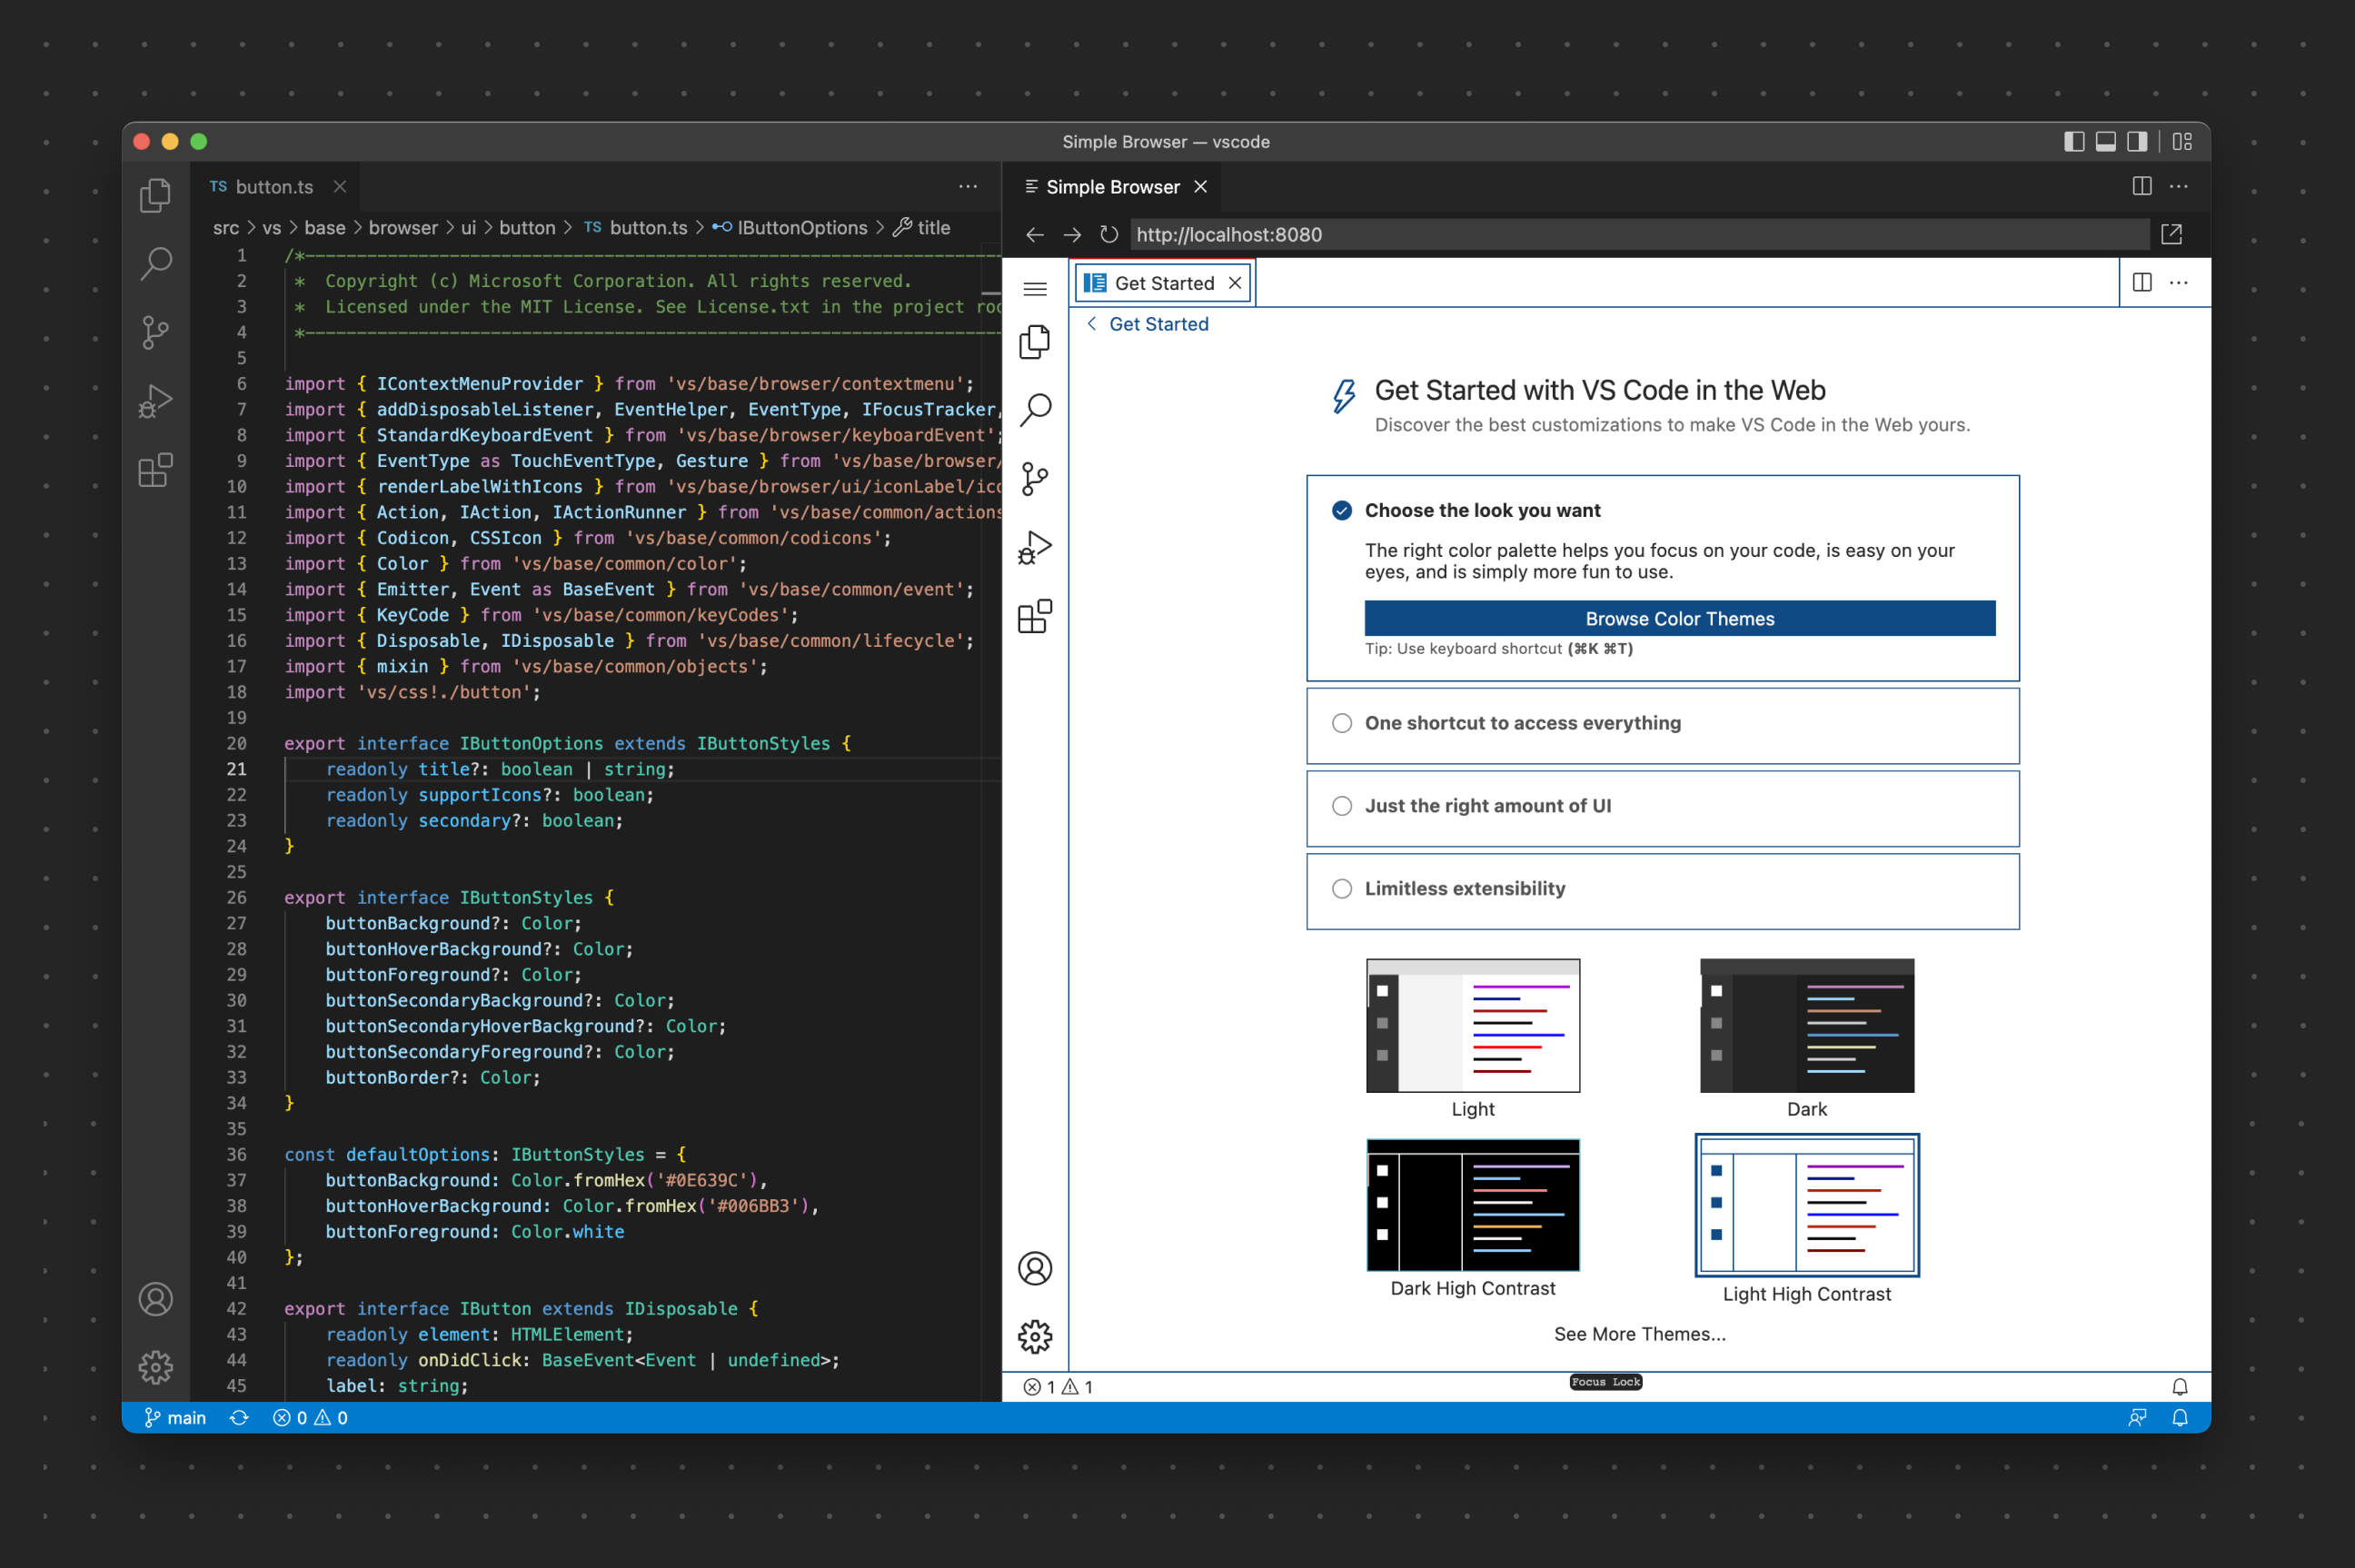Open the Extensions view
2355x1568 pixels.
coord(156,470)
